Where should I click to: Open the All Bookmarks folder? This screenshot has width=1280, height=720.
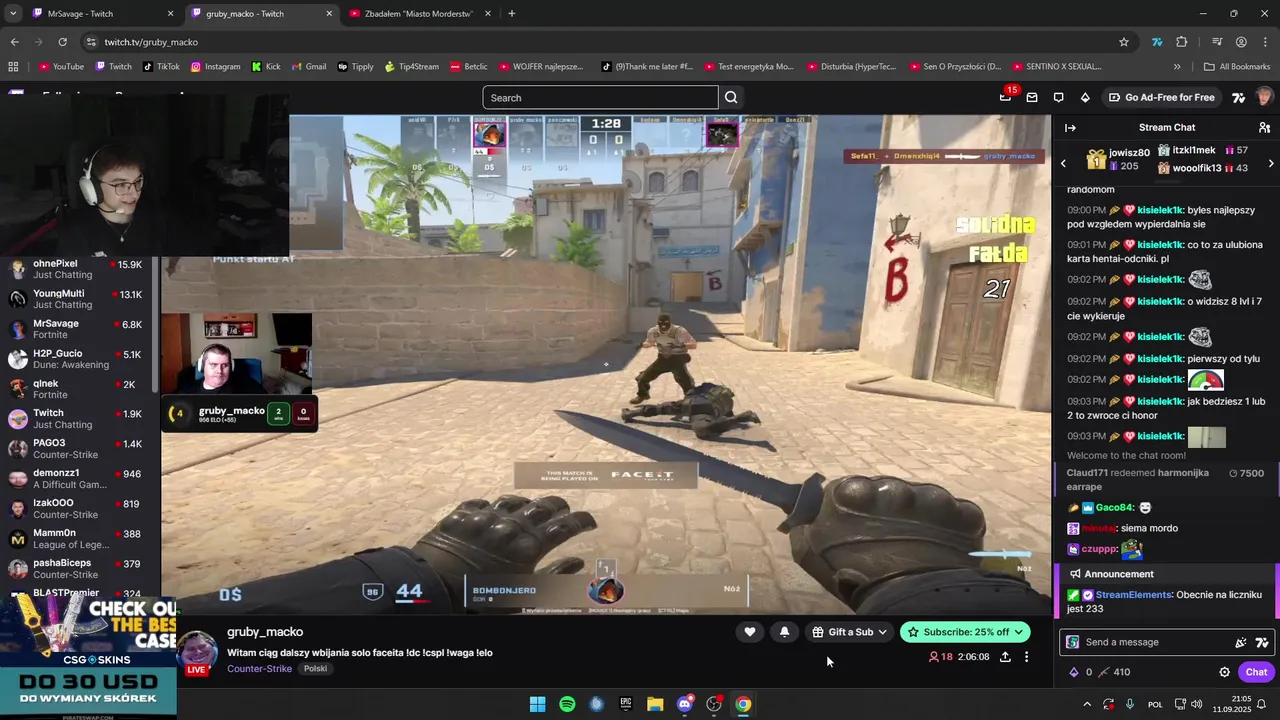(x=1237, y=67)
